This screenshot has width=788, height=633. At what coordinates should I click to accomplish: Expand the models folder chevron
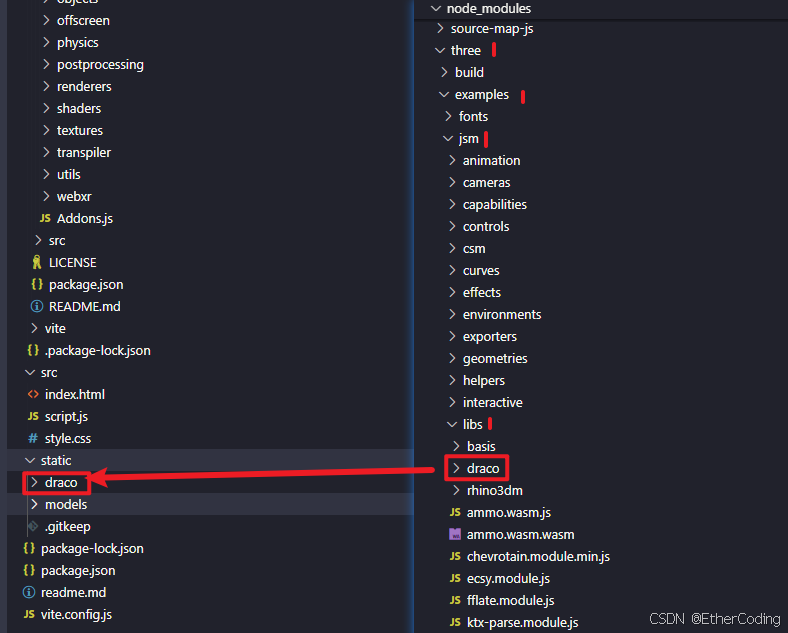(34, 504)
